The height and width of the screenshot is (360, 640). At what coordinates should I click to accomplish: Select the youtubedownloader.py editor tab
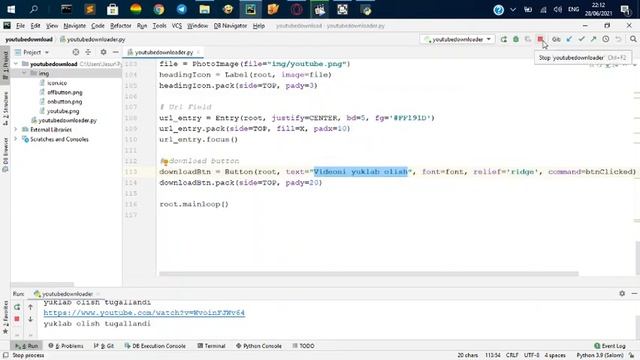coord(164,52)
